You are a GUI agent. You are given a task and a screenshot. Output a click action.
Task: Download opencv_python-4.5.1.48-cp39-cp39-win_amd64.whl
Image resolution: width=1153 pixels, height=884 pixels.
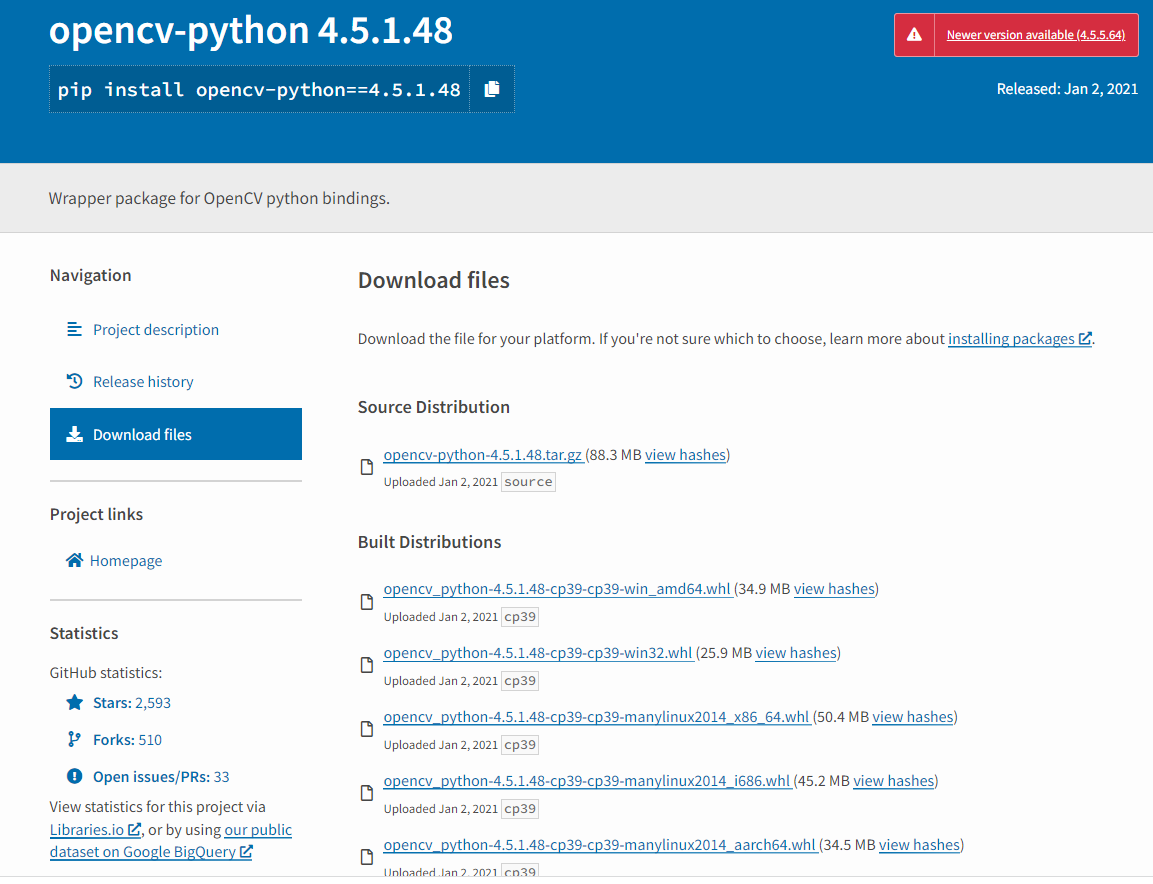pyautogui.click(x=557, y=588)
